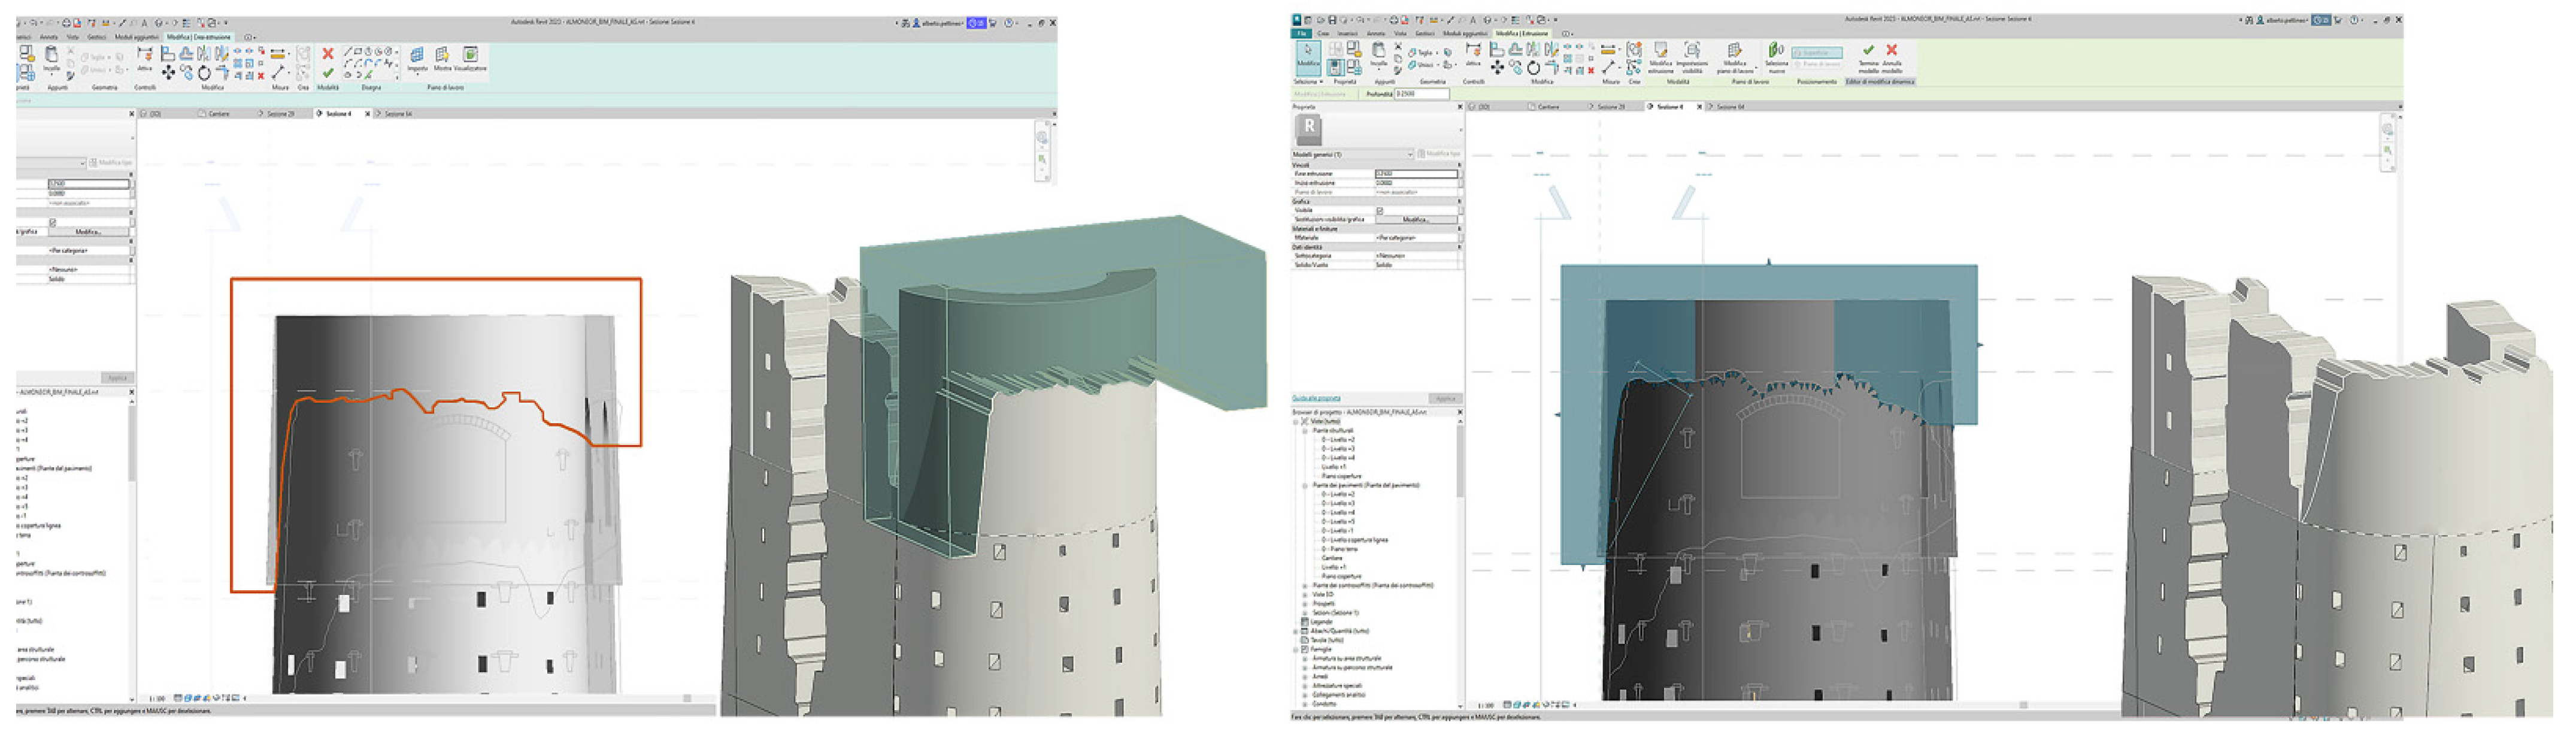This screenshot has width=2576, height=737.
Task: Collapse Piante dei pavimenti tree node
Action: 1305,485
